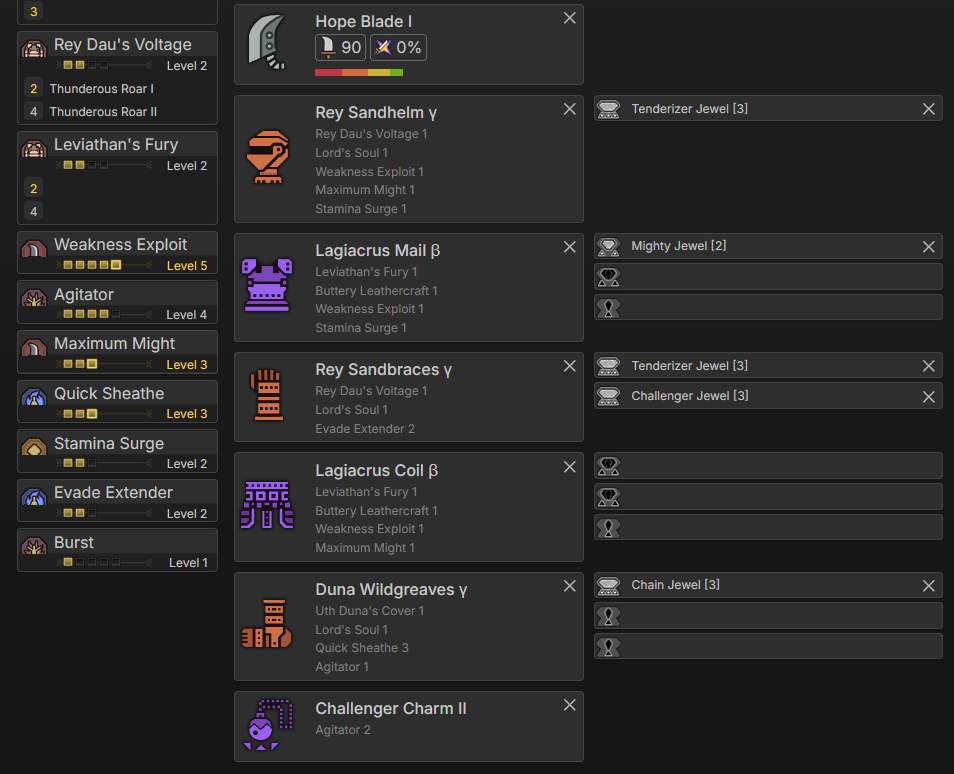Click the Challenger Jewel [3] decoration icon
The height and width of the screenshot is (774, 954).
coord(608,396)
